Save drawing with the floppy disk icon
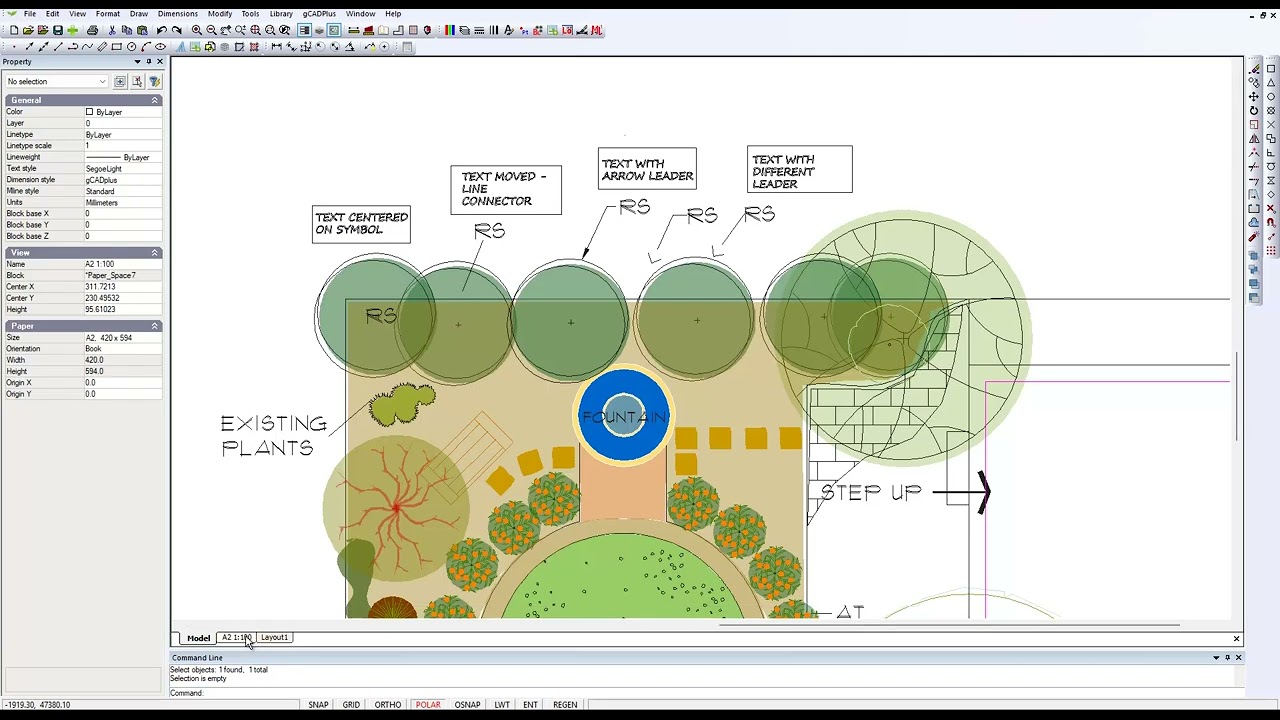Viewport: 1280px width, 720px height. click(x=58, y=30)
